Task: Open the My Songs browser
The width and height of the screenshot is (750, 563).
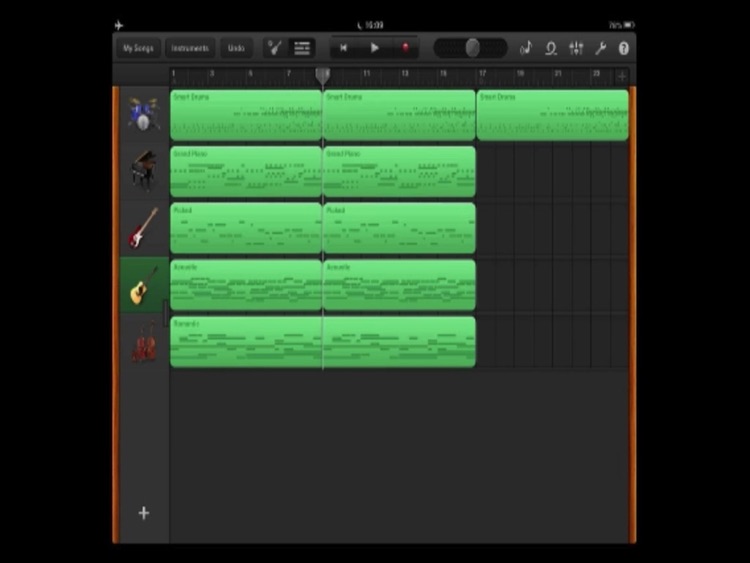Action: click(138, 48)
